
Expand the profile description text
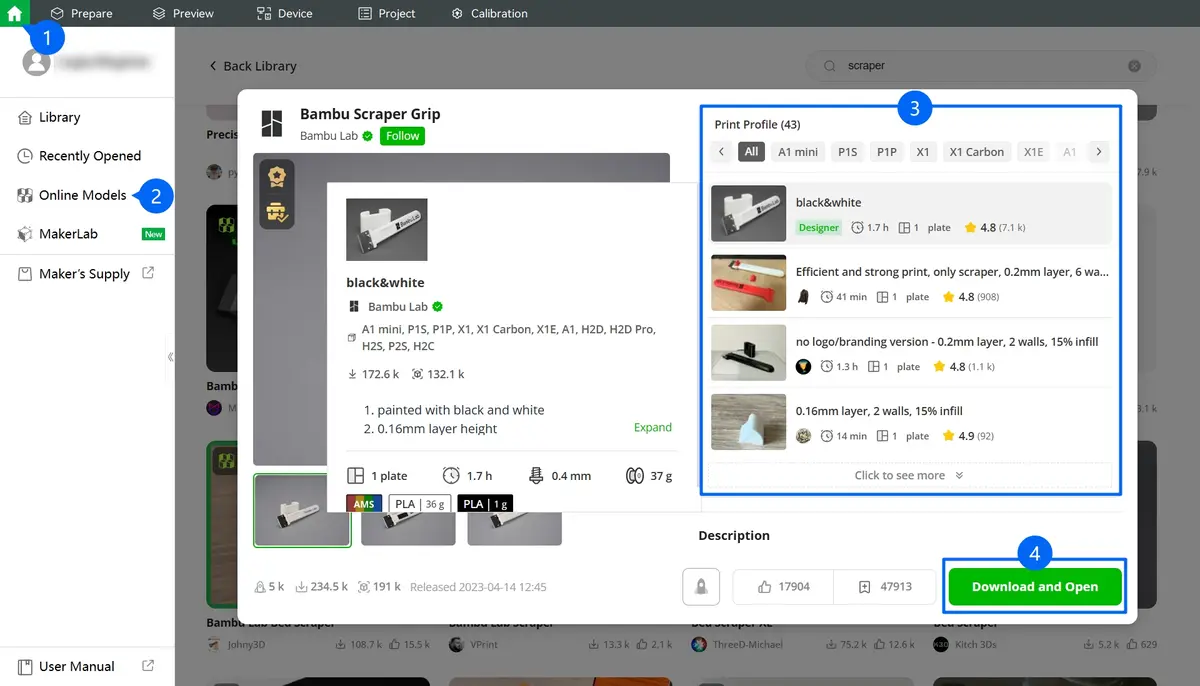652,427
